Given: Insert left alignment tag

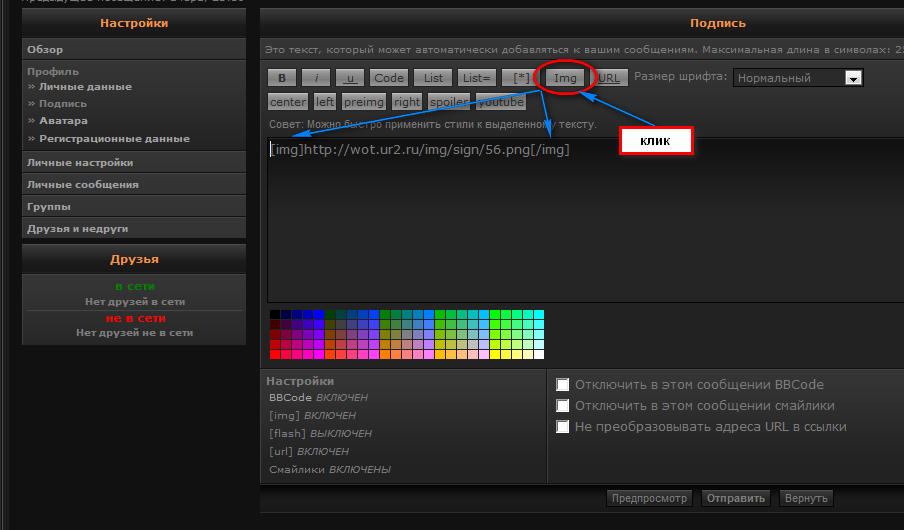Looking at the screenshot, I should click(325, 102).
